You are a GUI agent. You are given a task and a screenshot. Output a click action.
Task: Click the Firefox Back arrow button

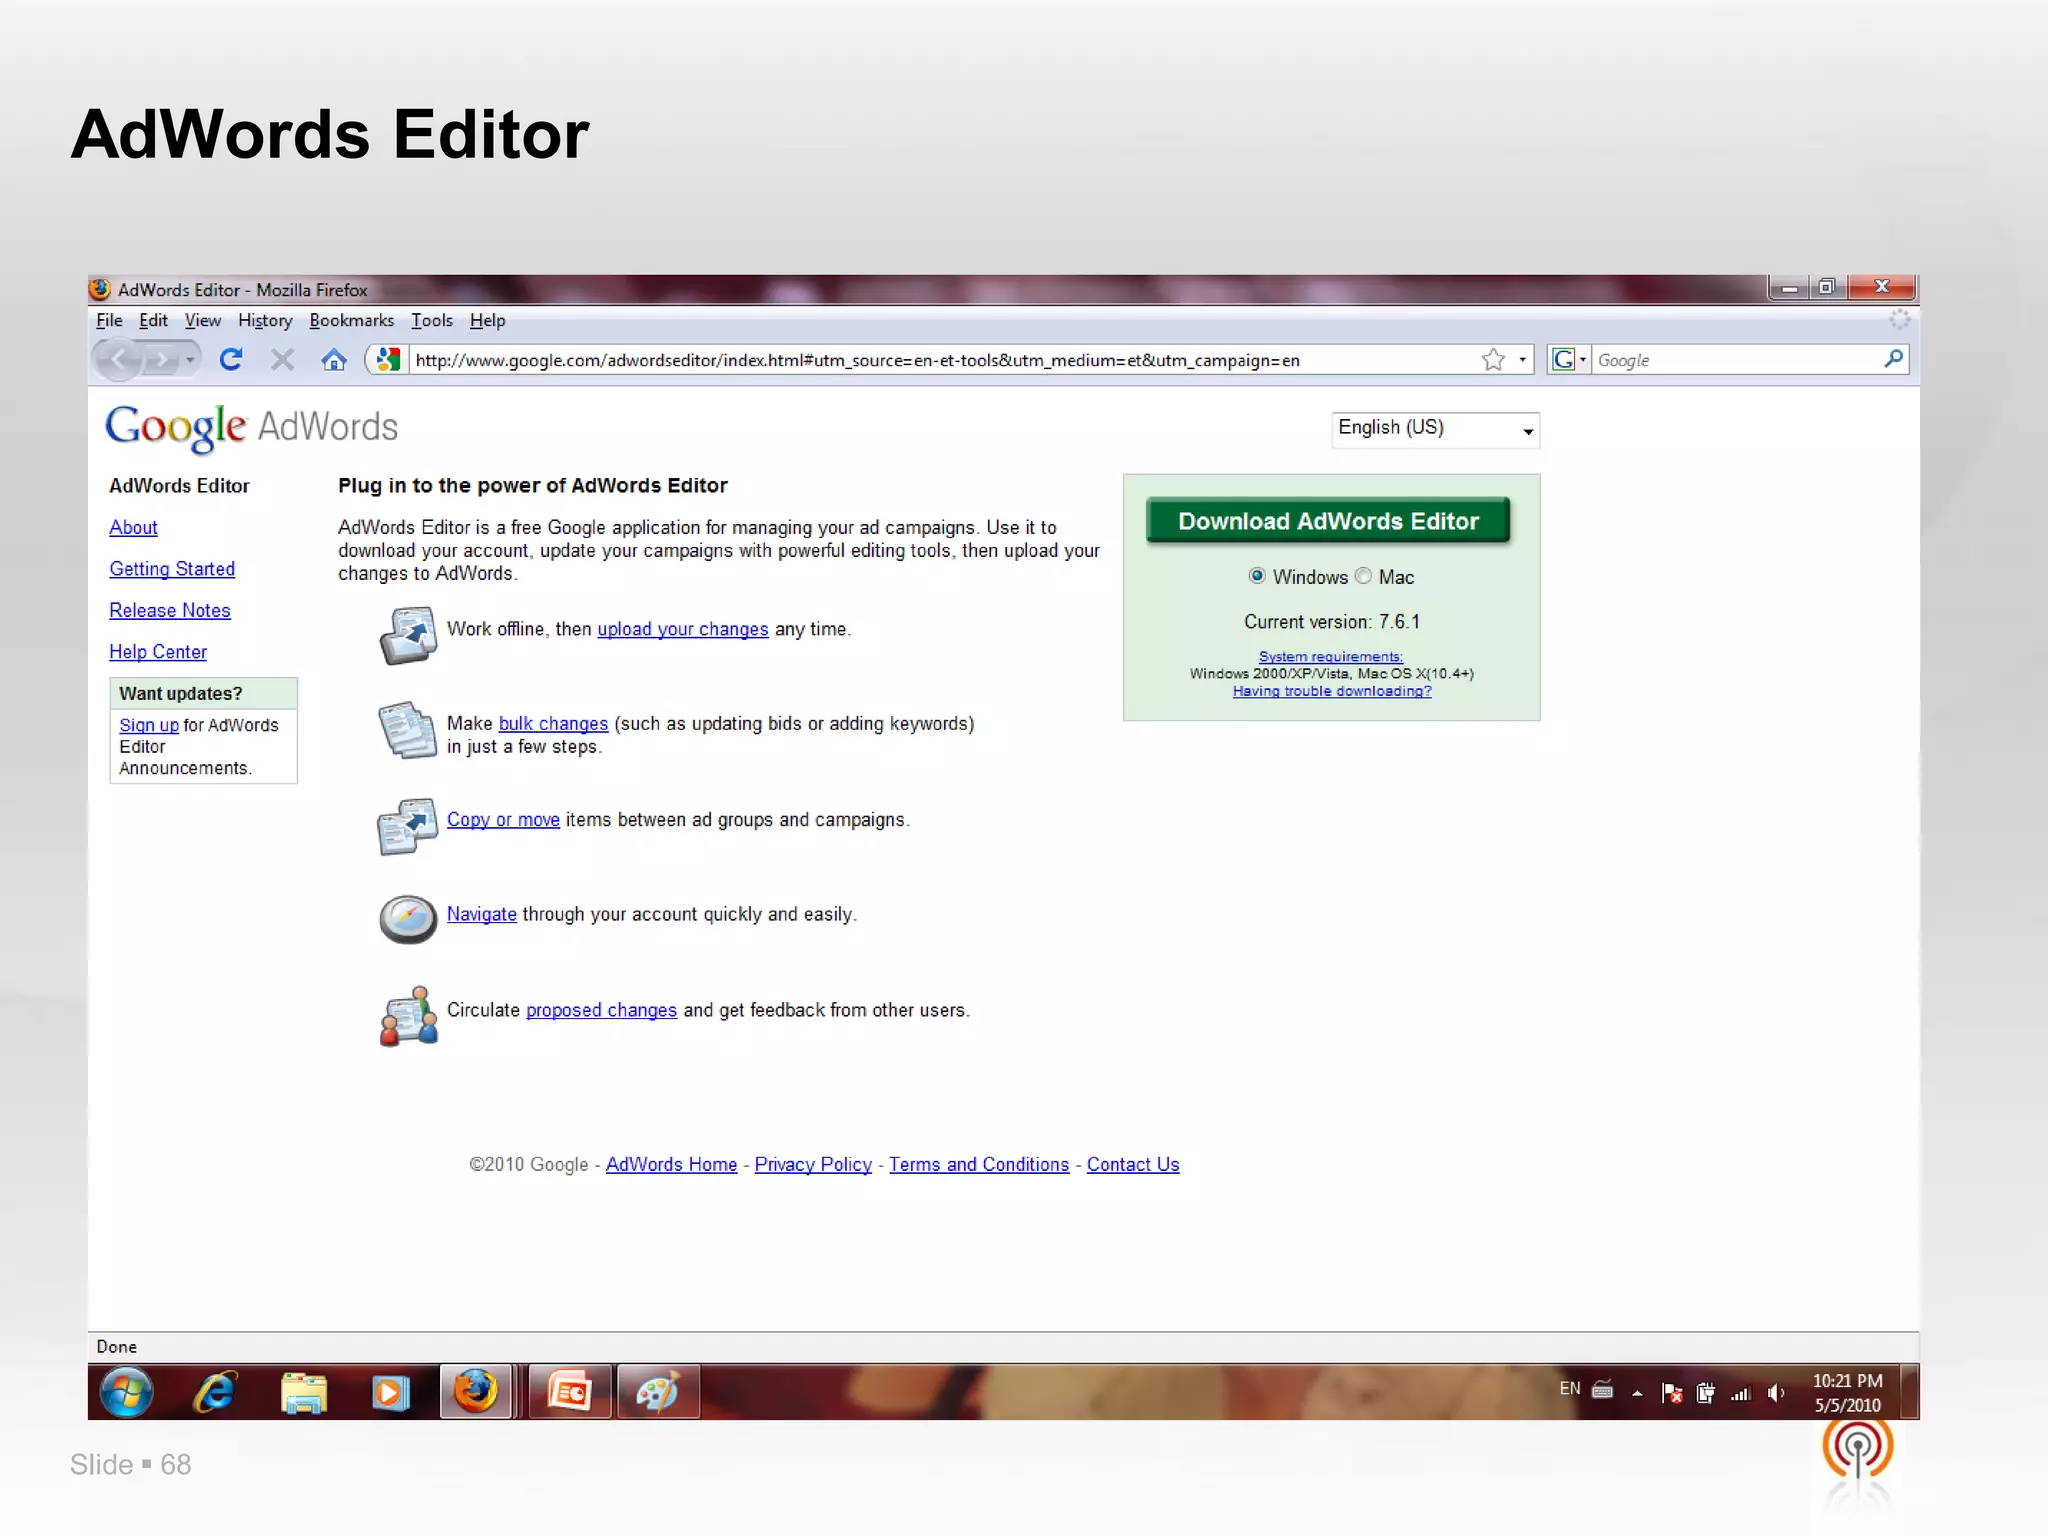(119, 359)
